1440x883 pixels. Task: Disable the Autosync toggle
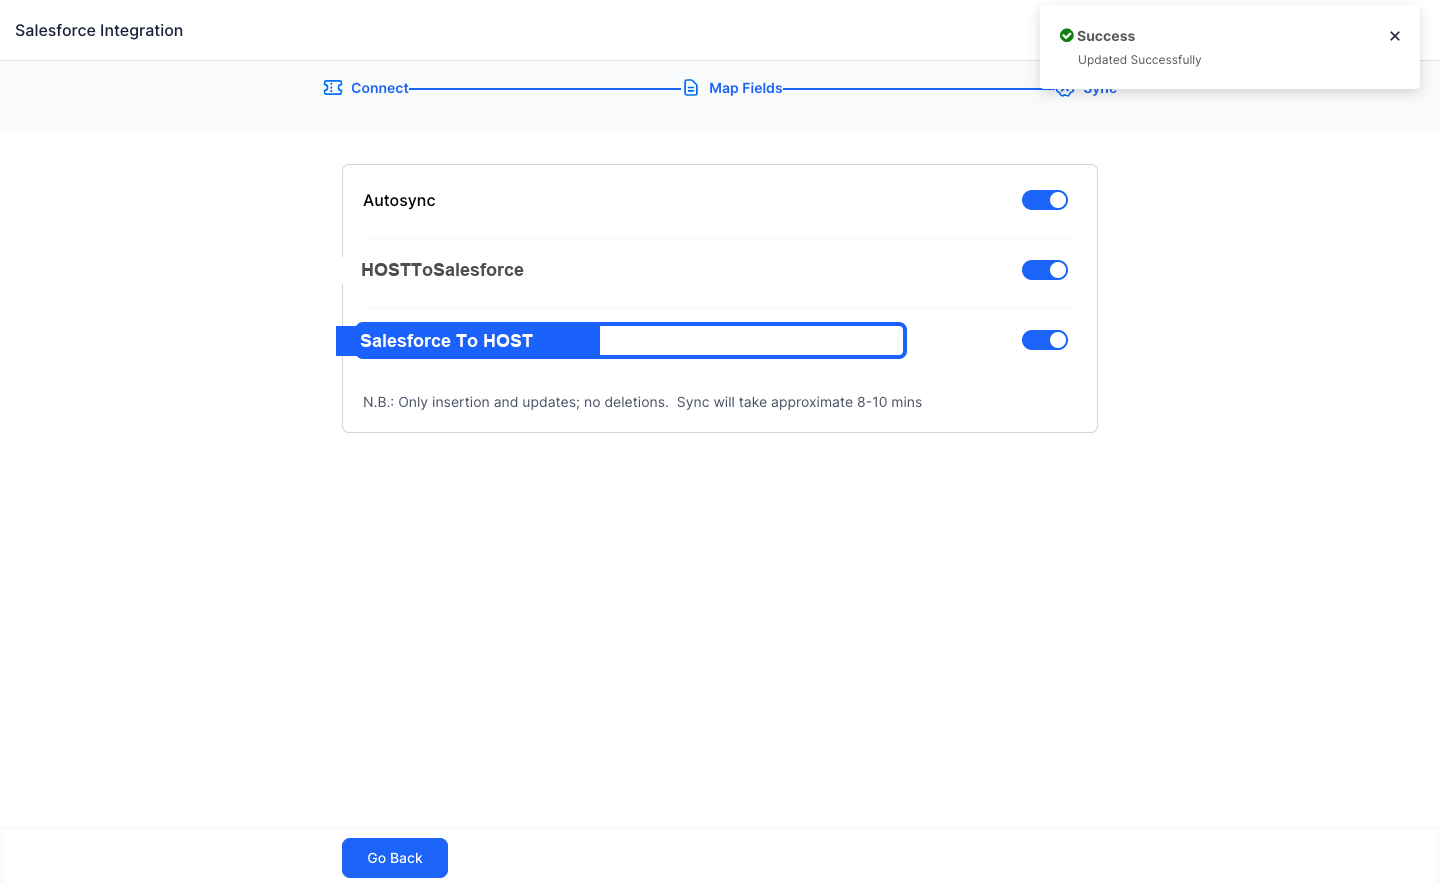click(1045, 200)
